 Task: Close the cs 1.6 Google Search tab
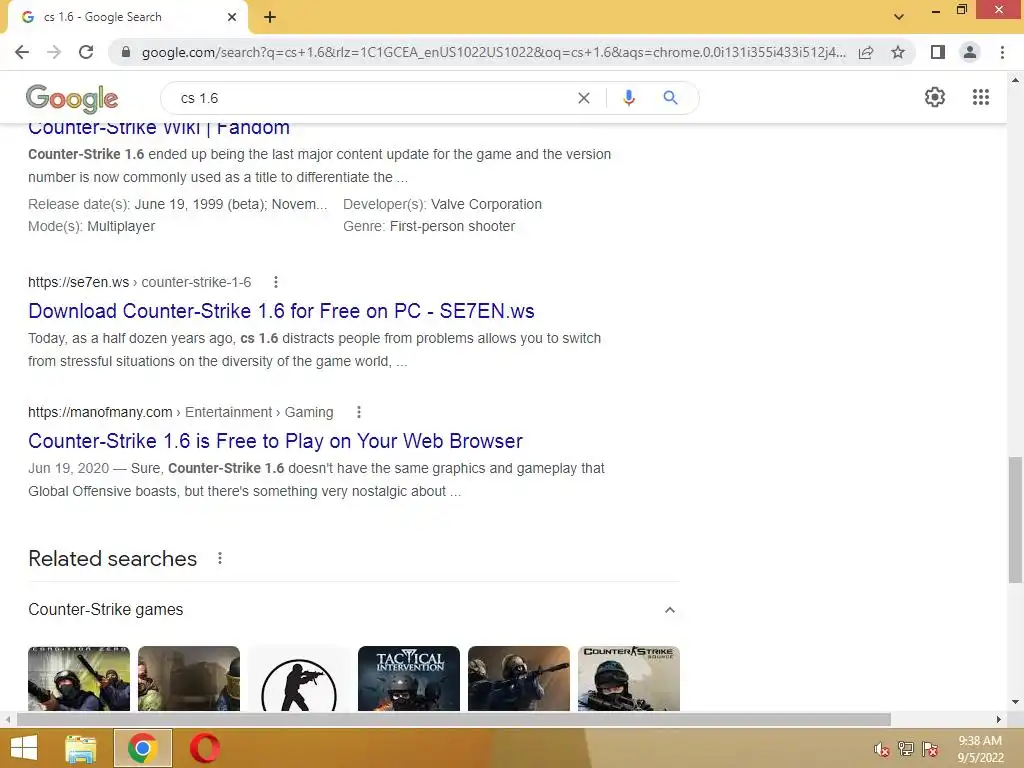[232, 17]
